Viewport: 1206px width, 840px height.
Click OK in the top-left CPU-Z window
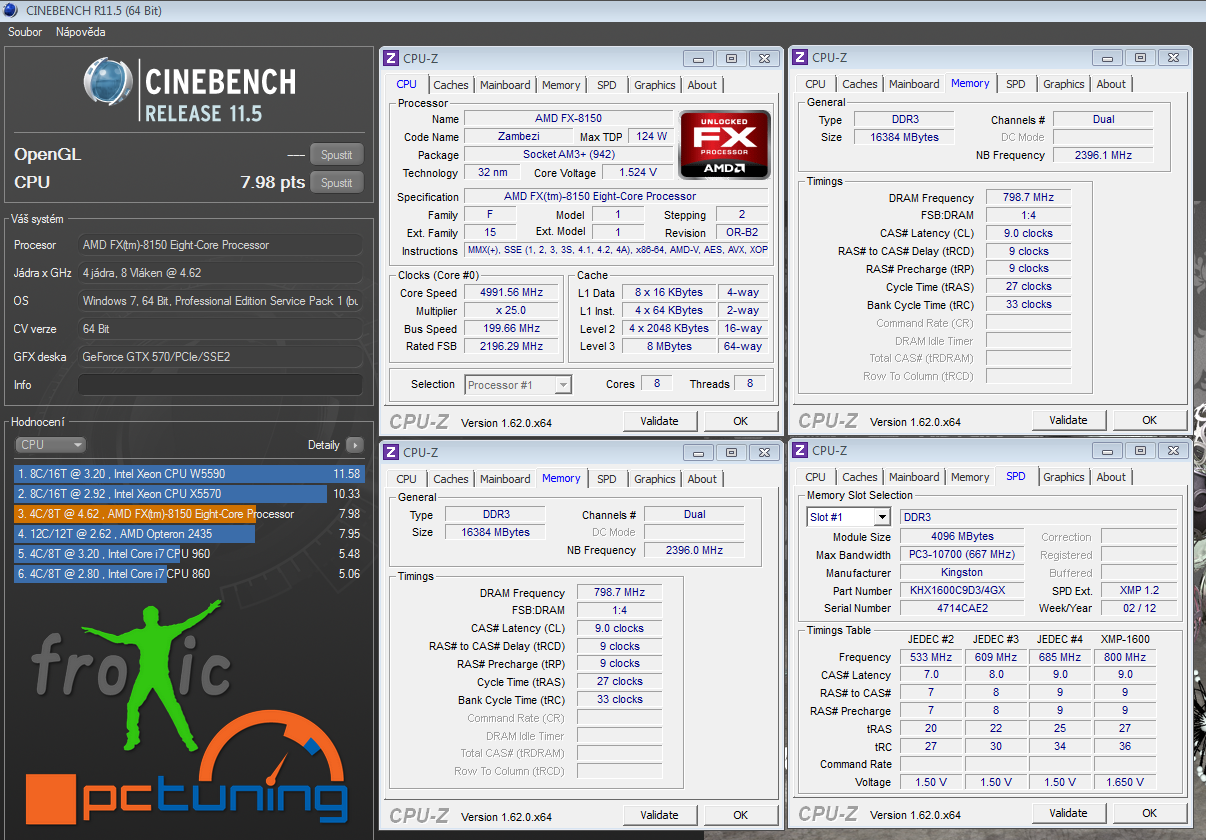tap(740, 421)
